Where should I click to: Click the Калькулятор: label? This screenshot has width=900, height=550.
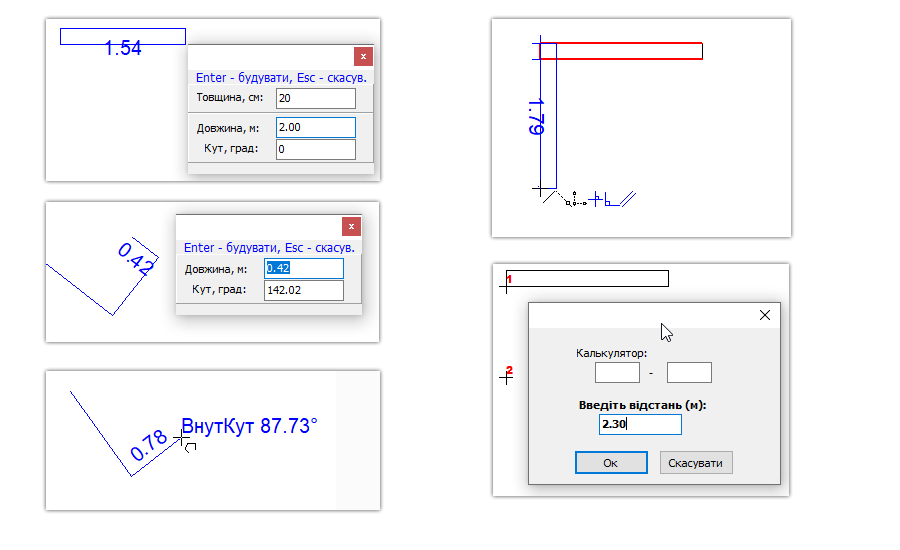pos(611,354)
